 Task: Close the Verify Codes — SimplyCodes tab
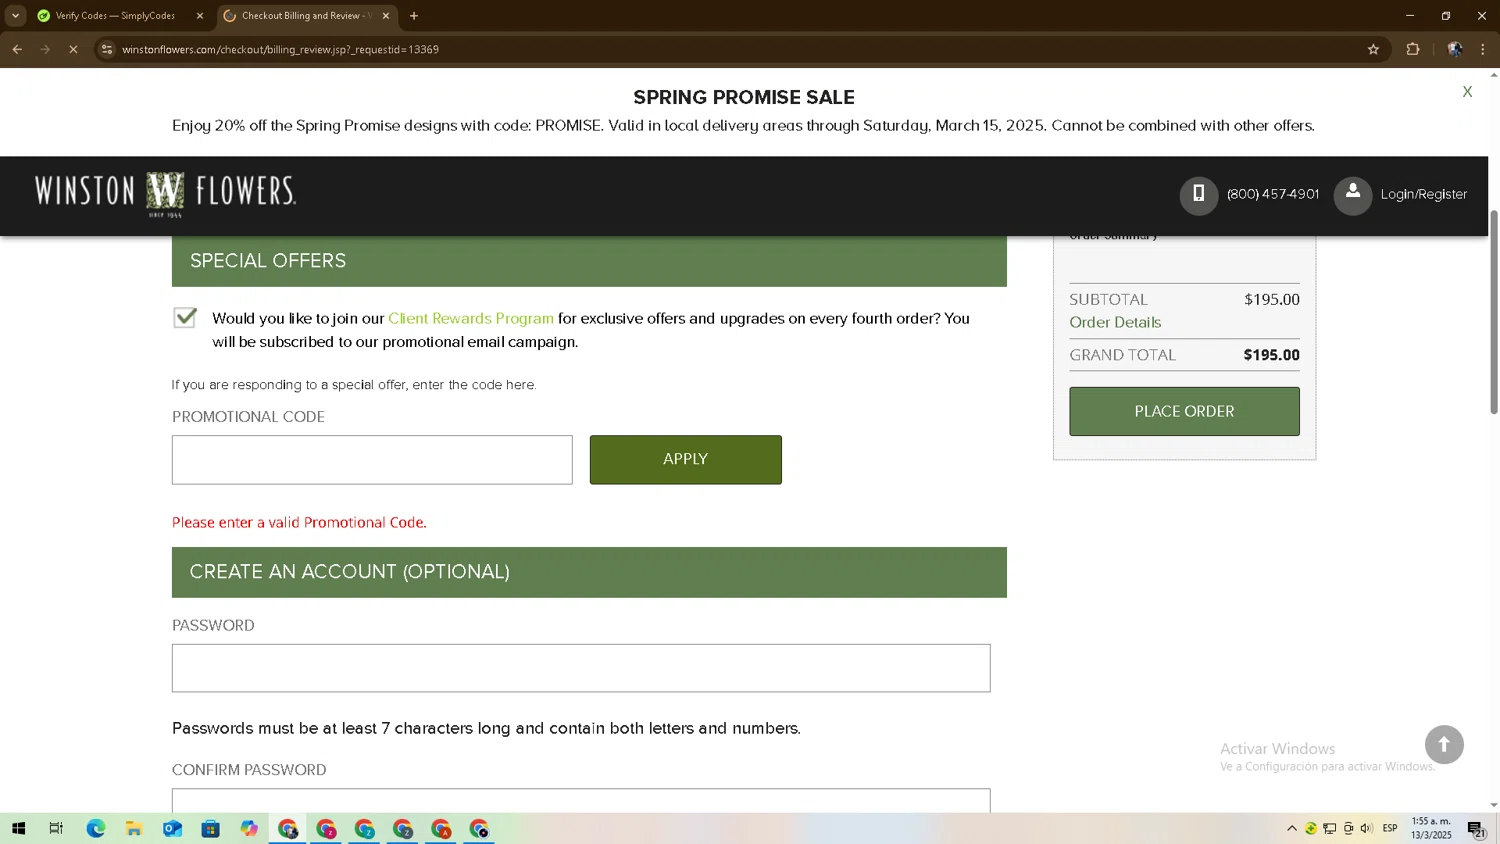199,16
